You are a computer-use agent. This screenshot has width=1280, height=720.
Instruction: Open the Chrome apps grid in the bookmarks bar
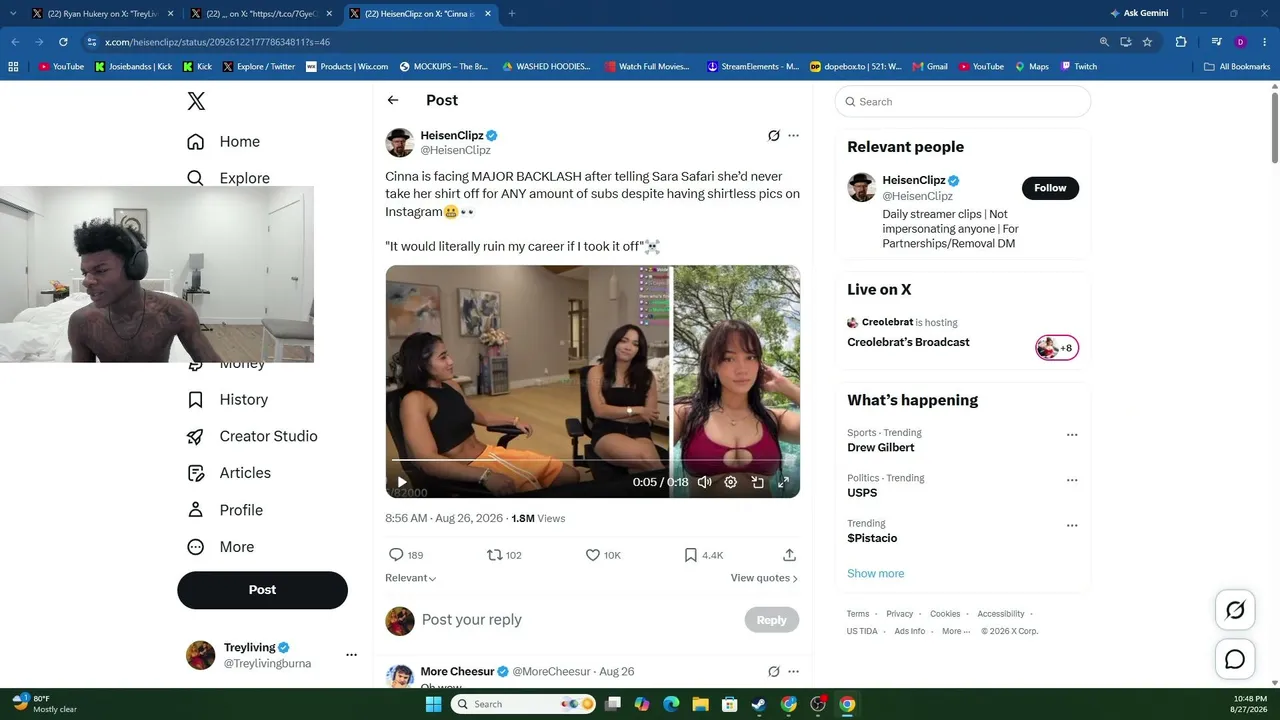13,67
